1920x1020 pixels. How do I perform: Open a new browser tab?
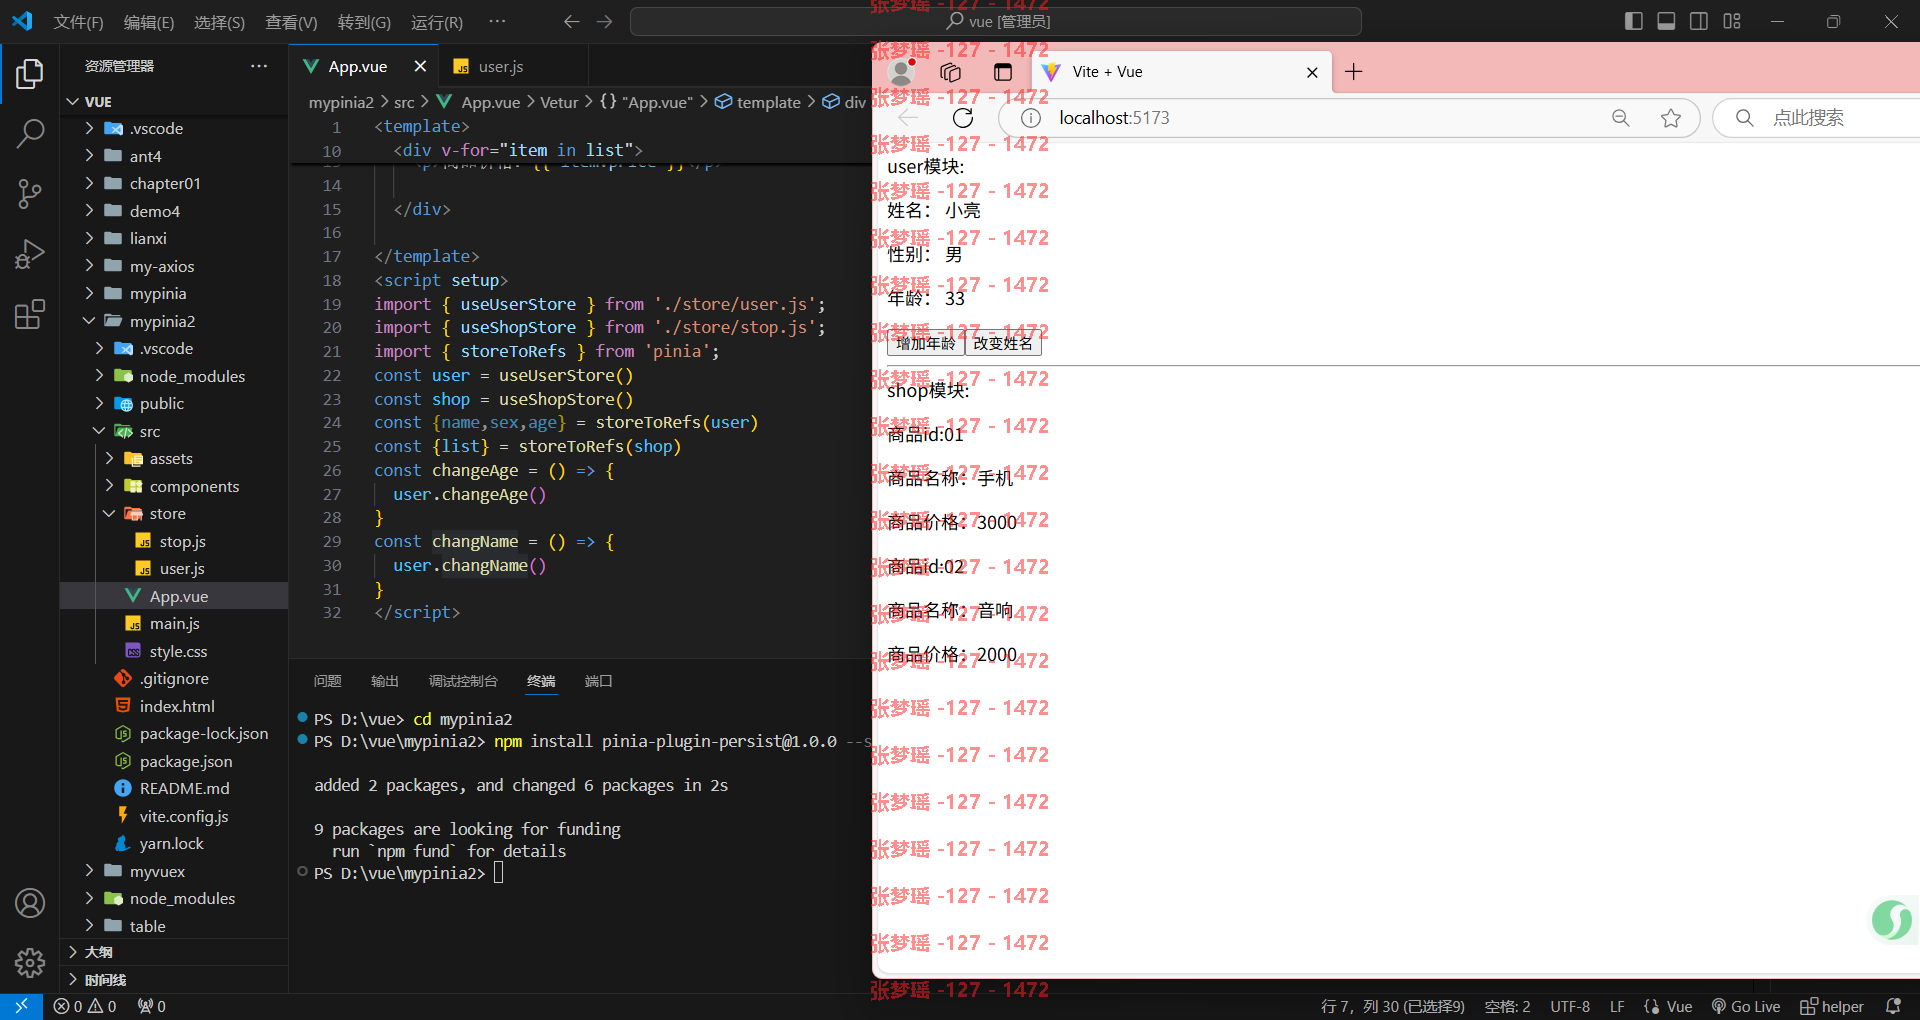click(x=1353, y=72)
